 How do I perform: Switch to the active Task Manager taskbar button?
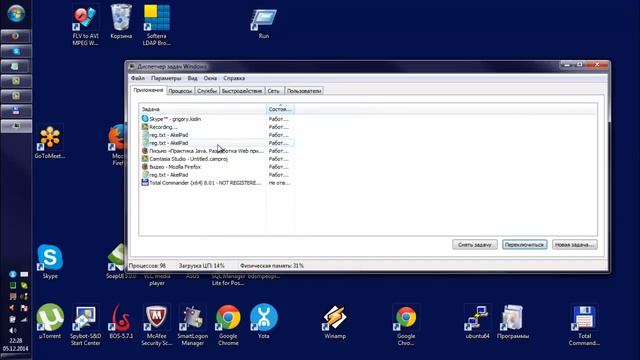pyautogui.click(x=16, y=125)
